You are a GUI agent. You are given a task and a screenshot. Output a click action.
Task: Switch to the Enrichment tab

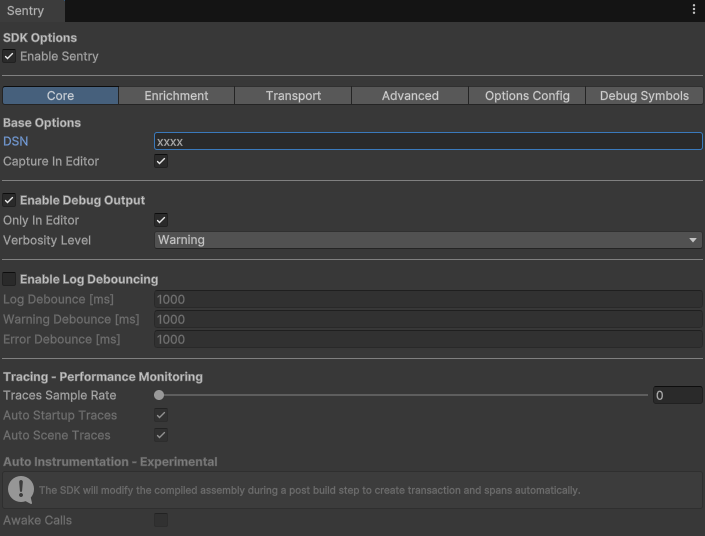coord(176,96)
